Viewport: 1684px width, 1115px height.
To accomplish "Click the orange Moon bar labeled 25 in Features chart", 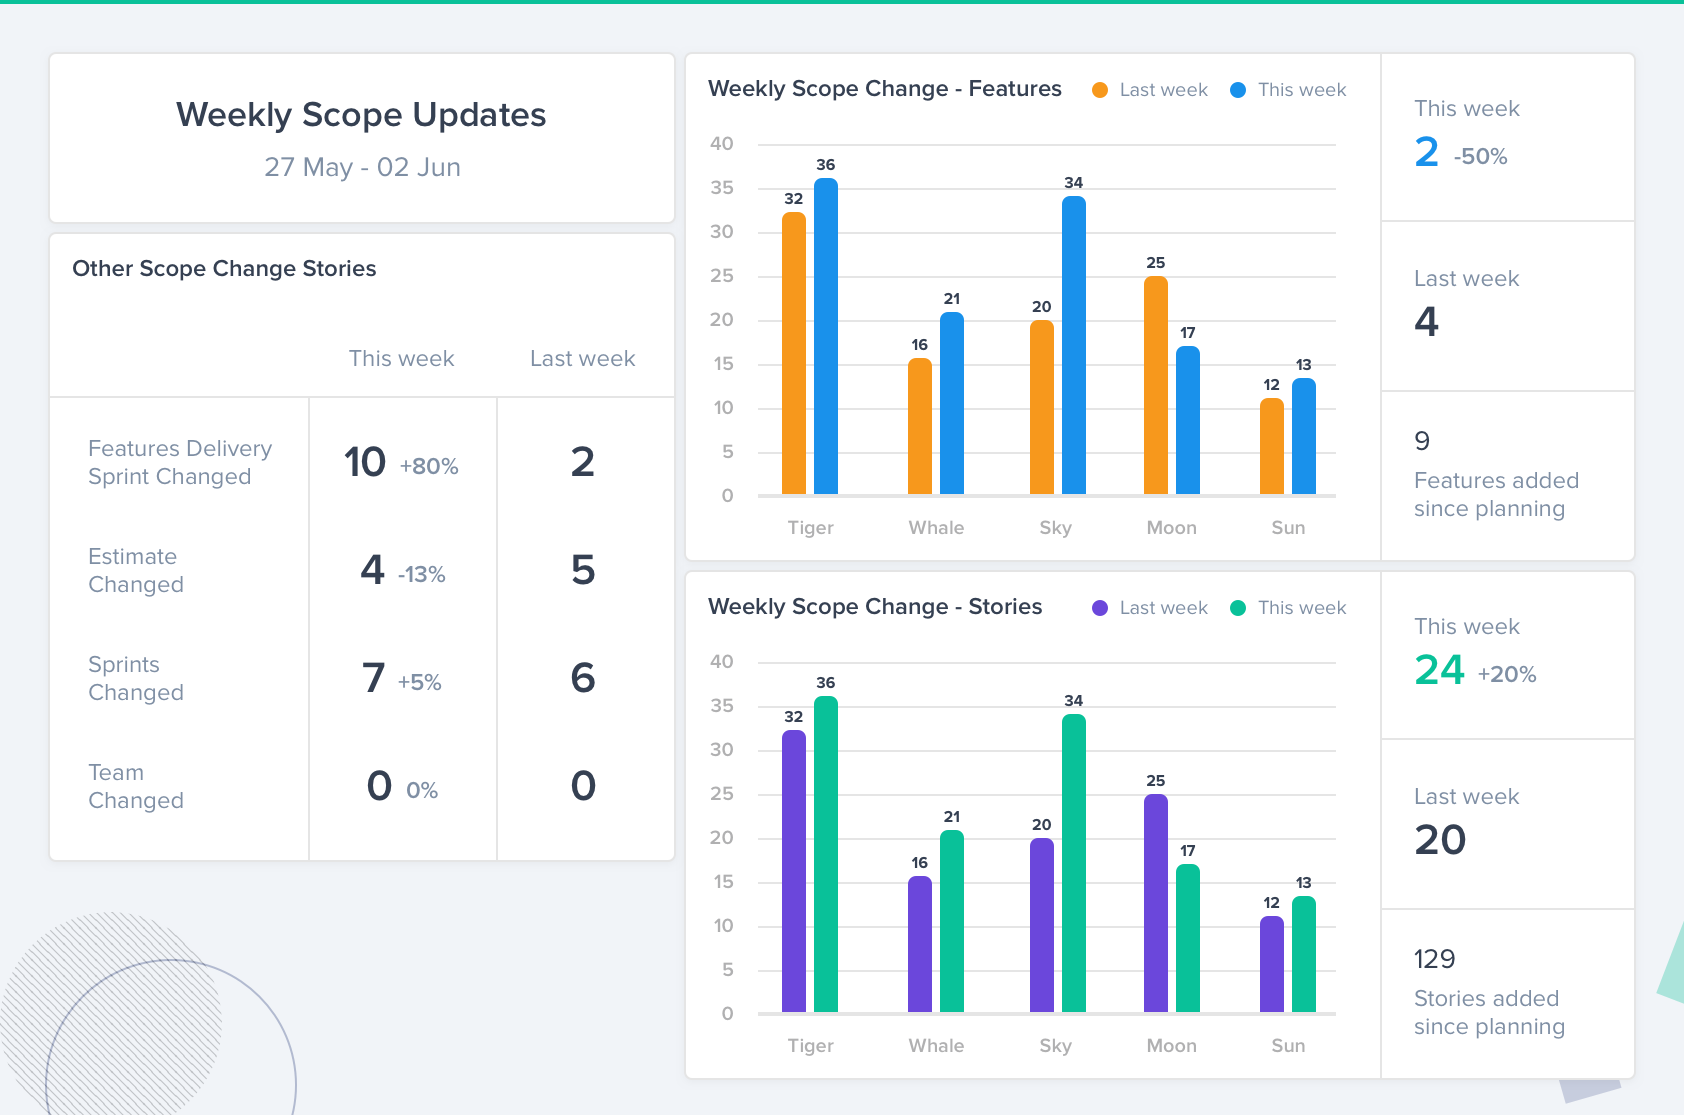I will tap(1156, 385).
